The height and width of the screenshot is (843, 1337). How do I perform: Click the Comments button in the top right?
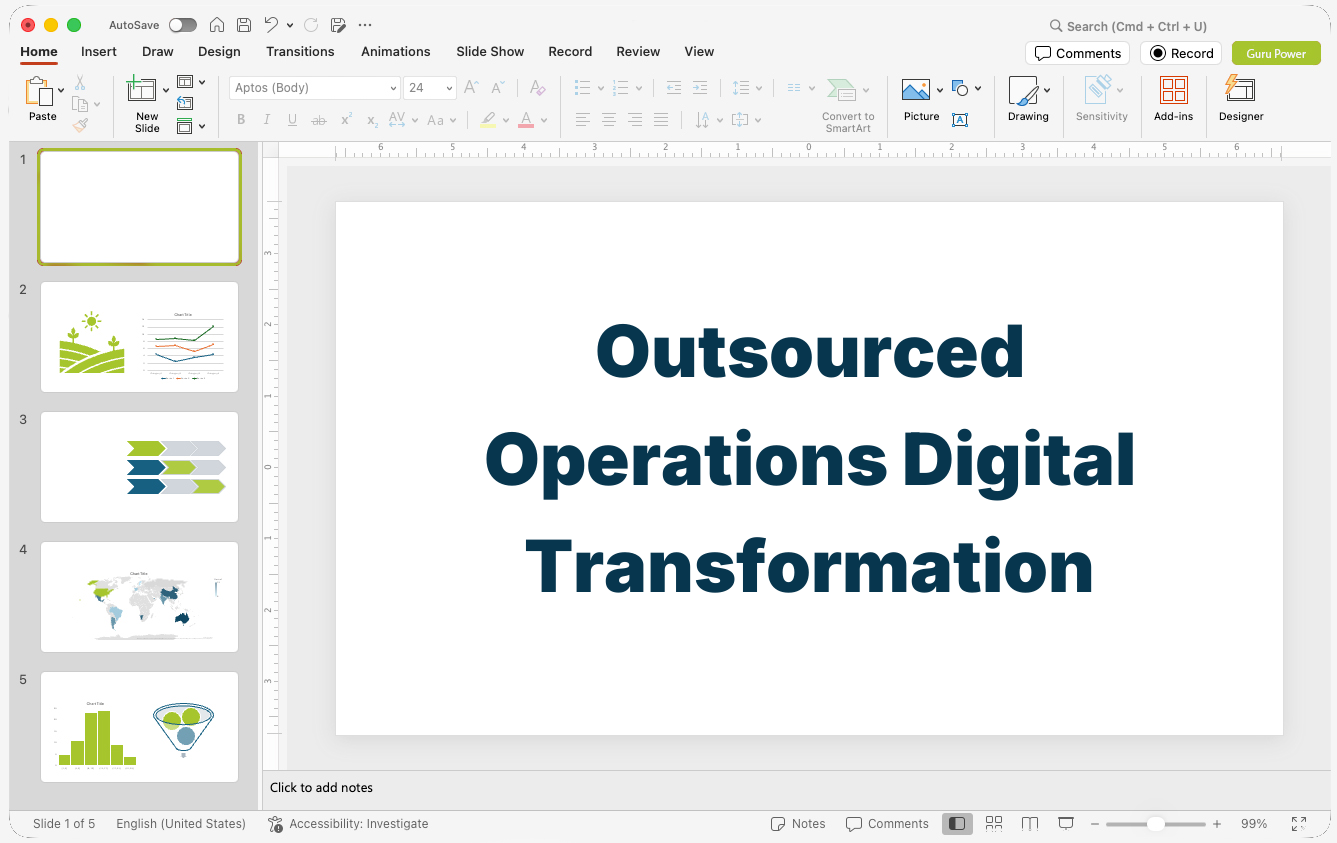click(1077, 53)
